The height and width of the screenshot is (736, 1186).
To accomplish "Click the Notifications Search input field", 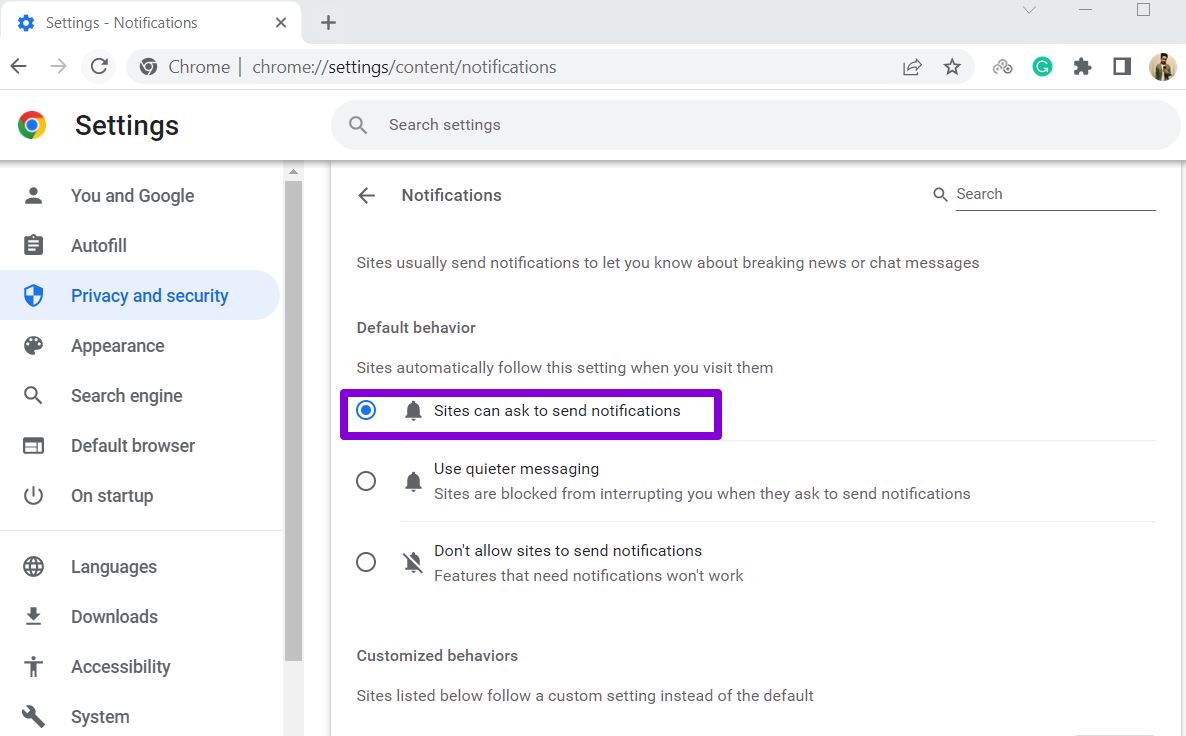I will click(1055, 194).
